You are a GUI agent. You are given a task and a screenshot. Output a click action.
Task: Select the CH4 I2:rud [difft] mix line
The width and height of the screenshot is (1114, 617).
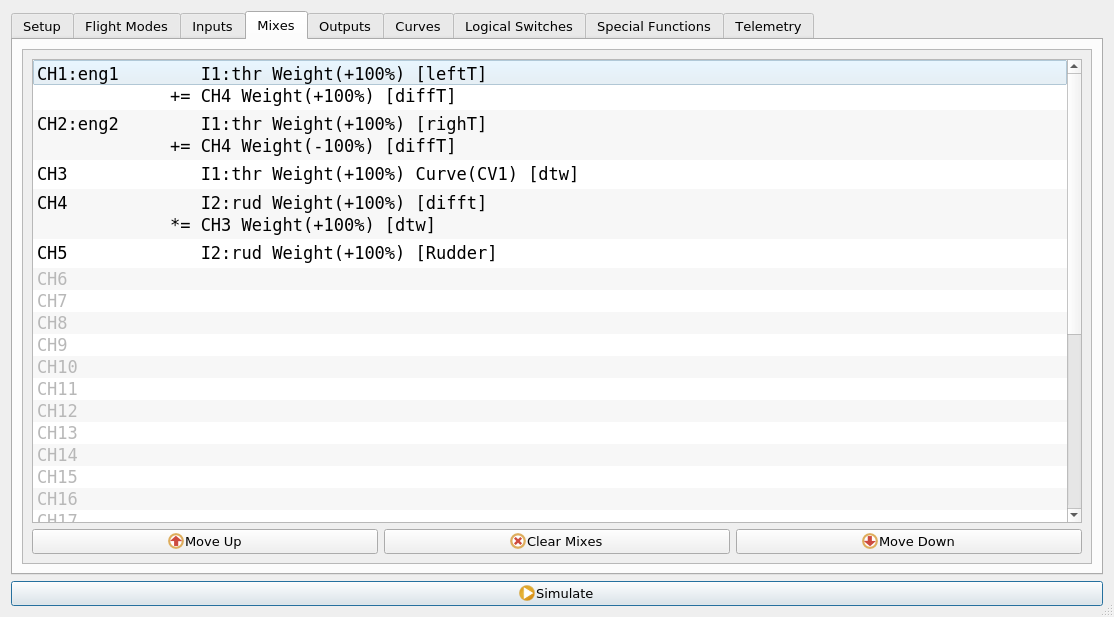[x=550, y=203]
